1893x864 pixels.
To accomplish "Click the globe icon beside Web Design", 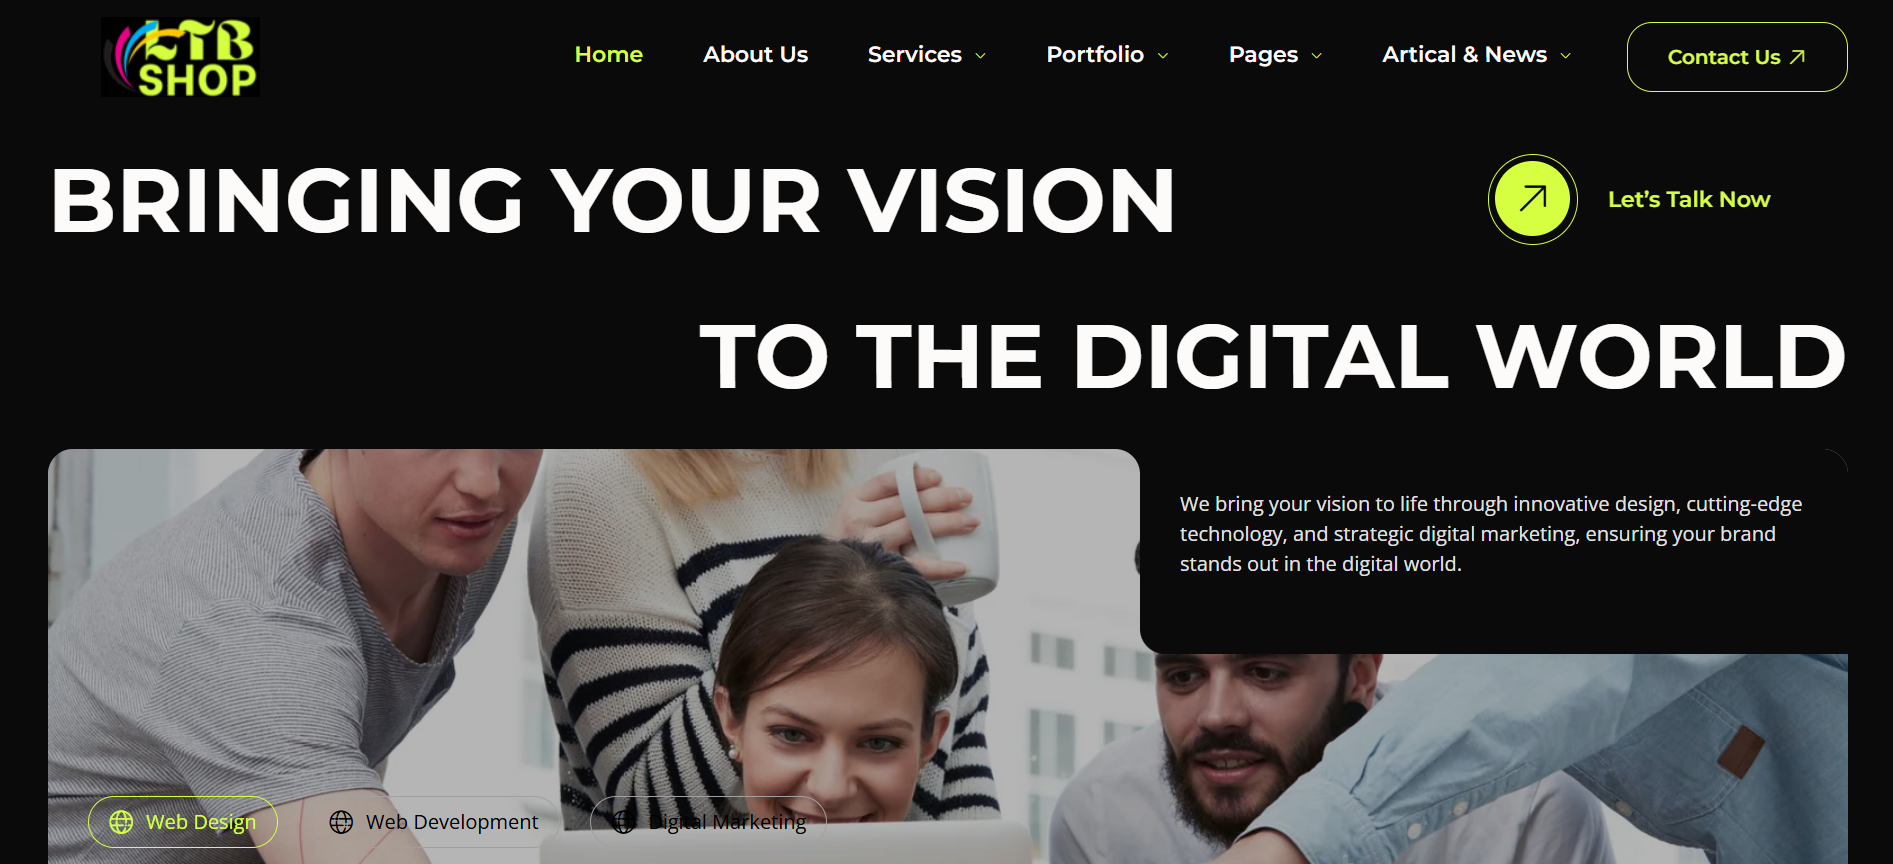I will (x=121, y=822).
